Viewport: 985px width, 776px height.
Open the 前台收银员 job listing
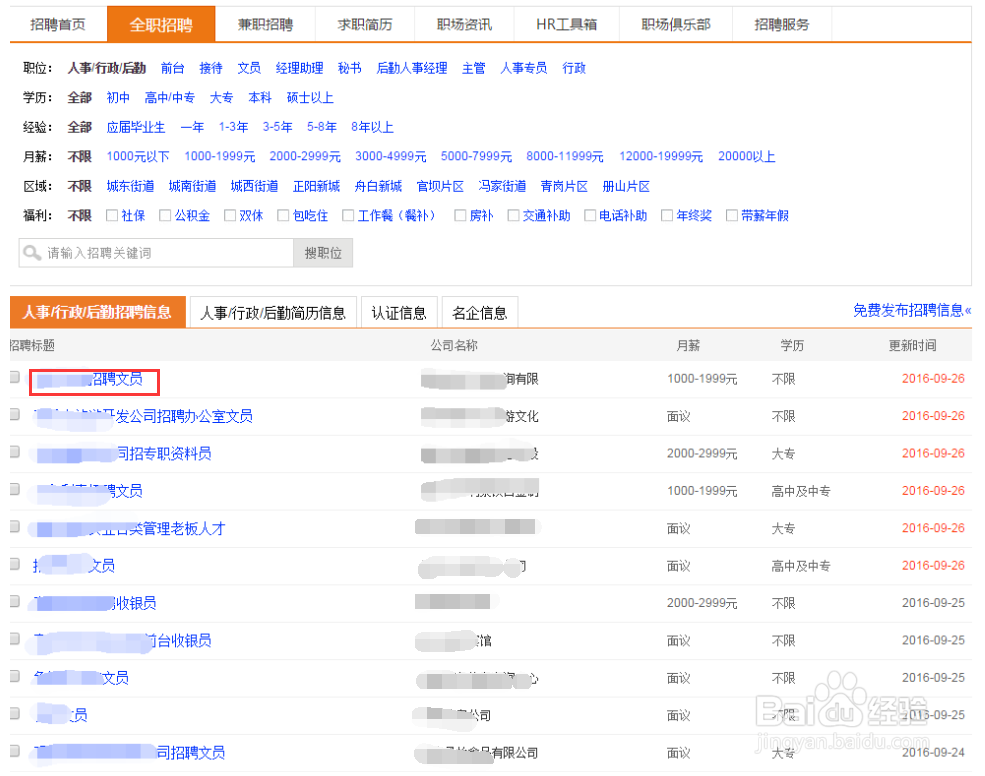122,640
